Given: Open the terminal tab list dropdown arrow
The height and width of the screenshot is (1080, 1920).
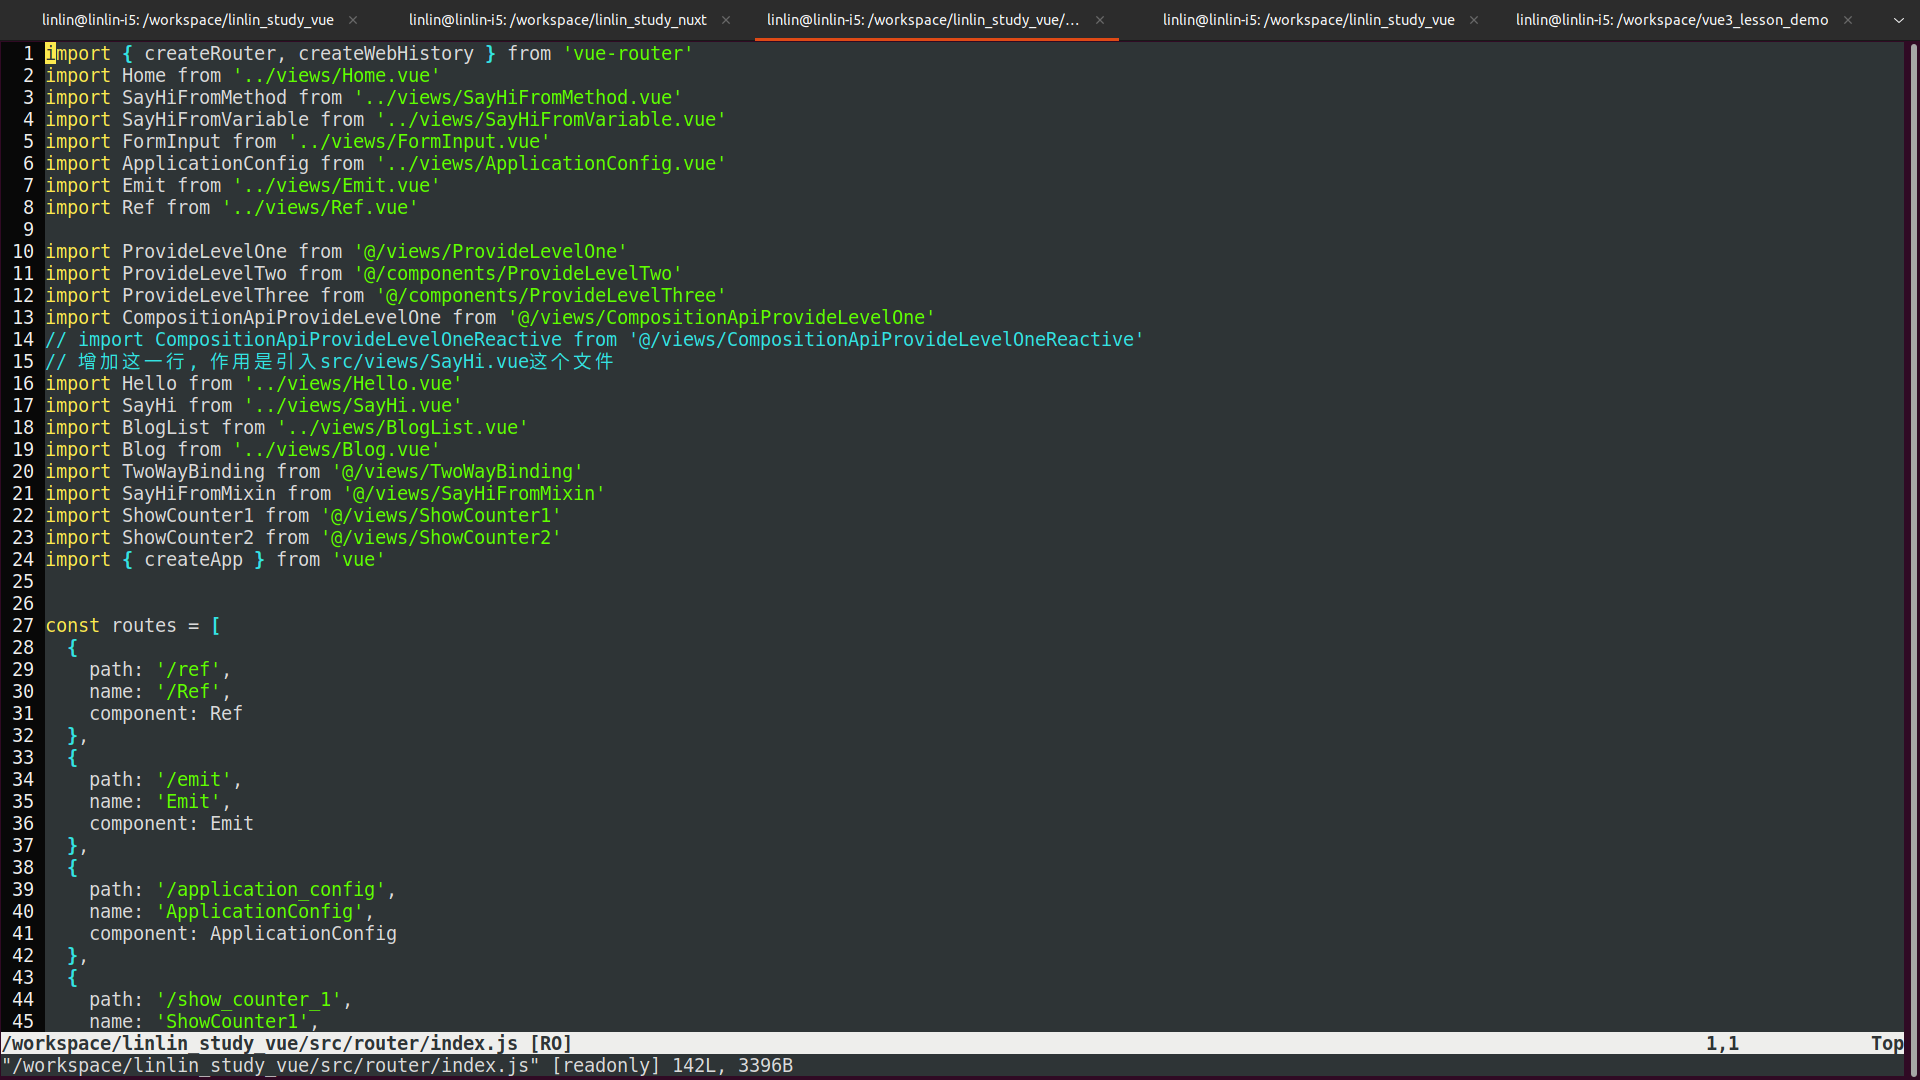Looking at the screenshot, I should pos(1898,20).
